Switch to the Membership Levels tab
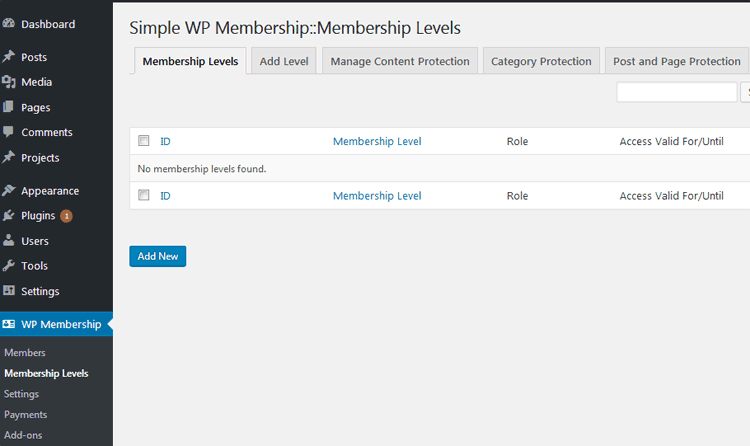Screen dimensions: 750x446 tap(190, 61)
